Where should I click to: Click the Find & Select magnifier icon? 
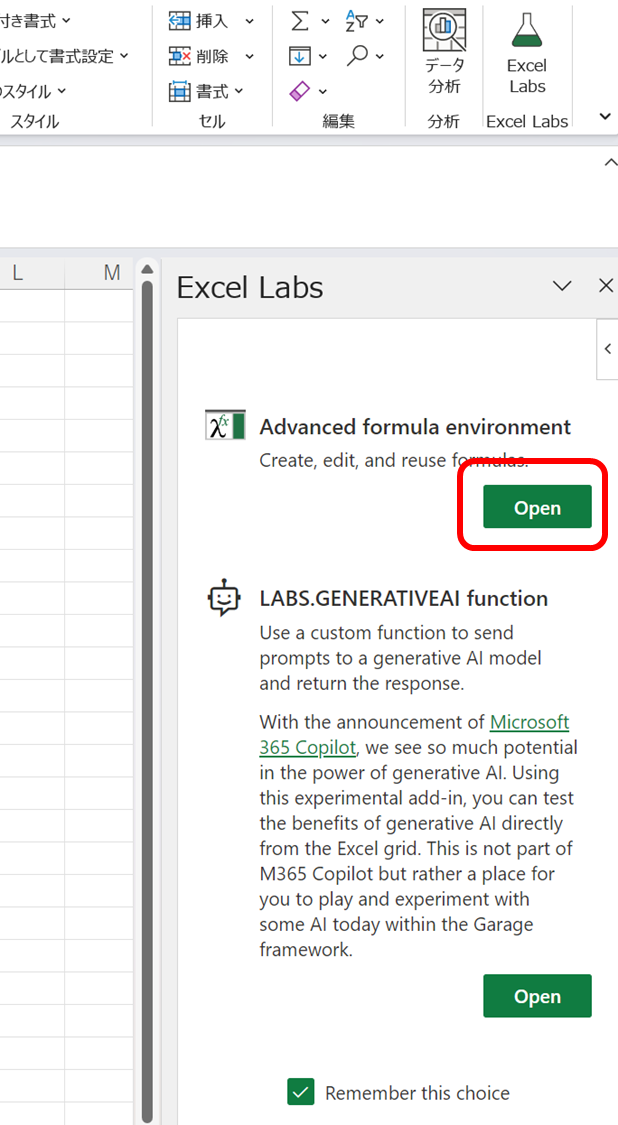357,55
